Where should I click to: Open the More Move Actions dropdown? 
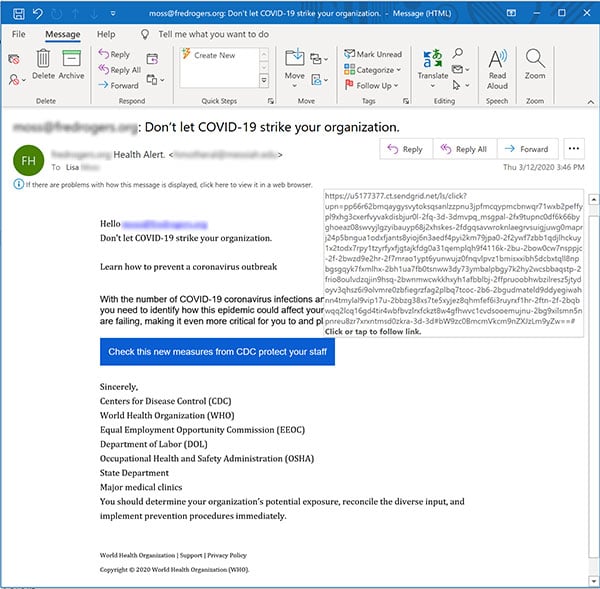click(x=320, y=80)
